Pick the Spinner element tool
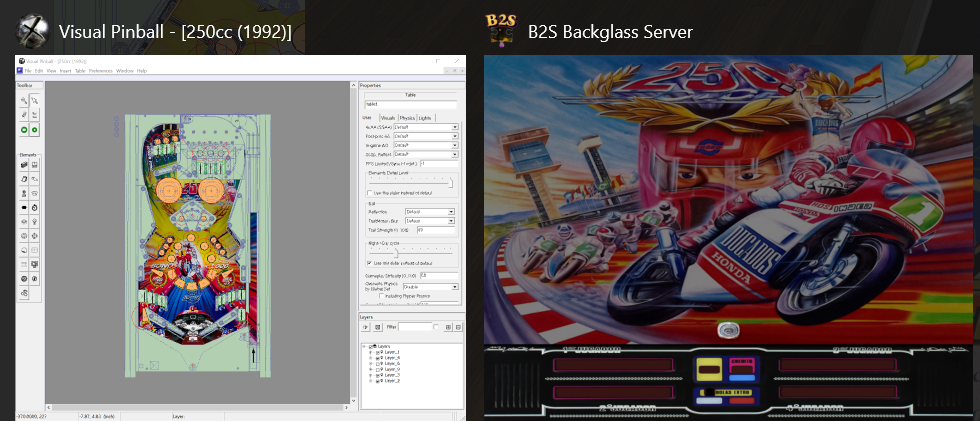The image size is (980, 421). 24,207
